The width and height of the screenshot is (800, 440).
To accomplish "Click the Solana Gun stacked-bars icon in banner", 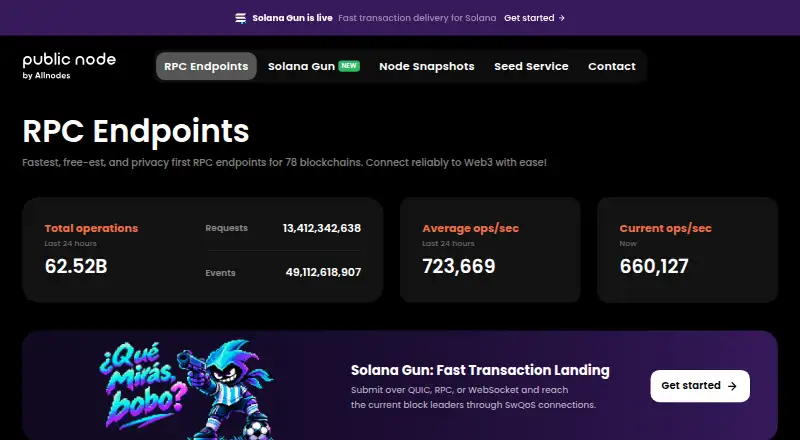I will pyautogui.click(x=240, y=18).
